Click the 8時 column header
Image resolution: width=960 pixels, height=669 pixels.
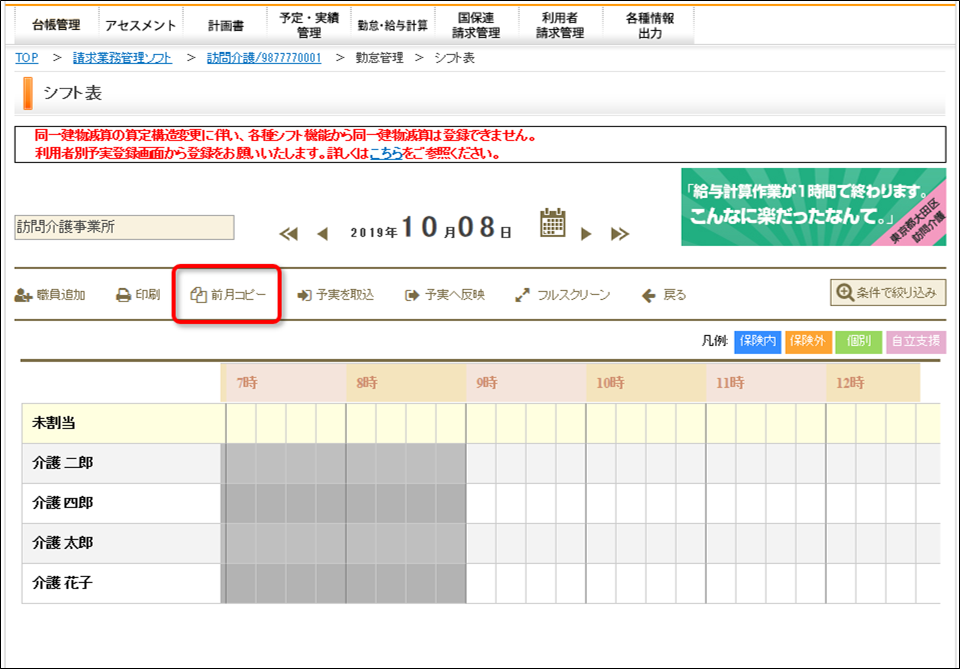point(406,383)
